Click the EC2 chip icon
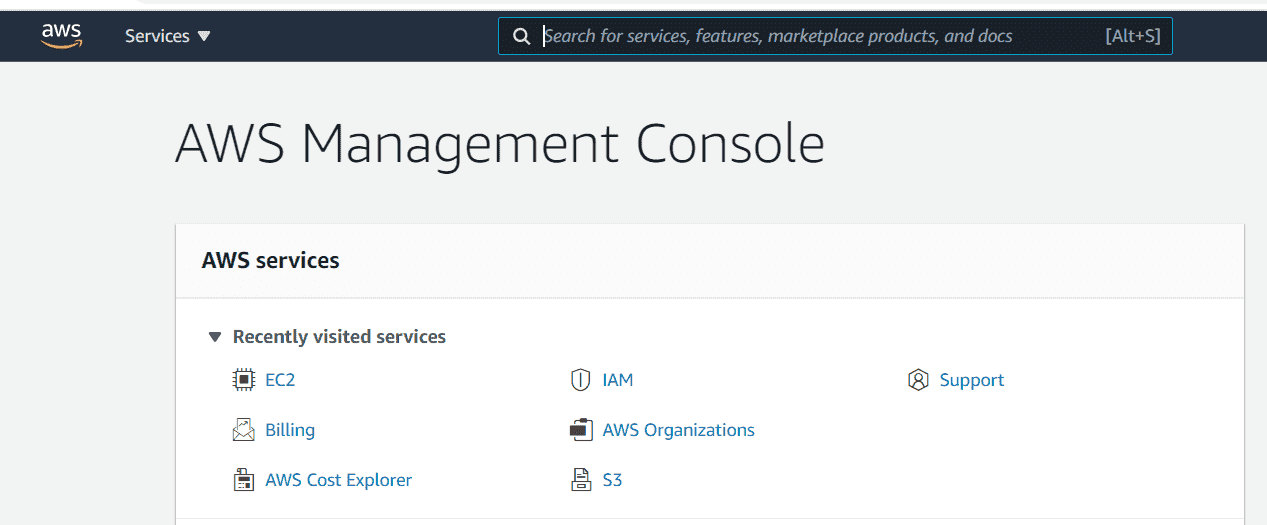Viewport: 1267px width, 525px height. point(243,380)
